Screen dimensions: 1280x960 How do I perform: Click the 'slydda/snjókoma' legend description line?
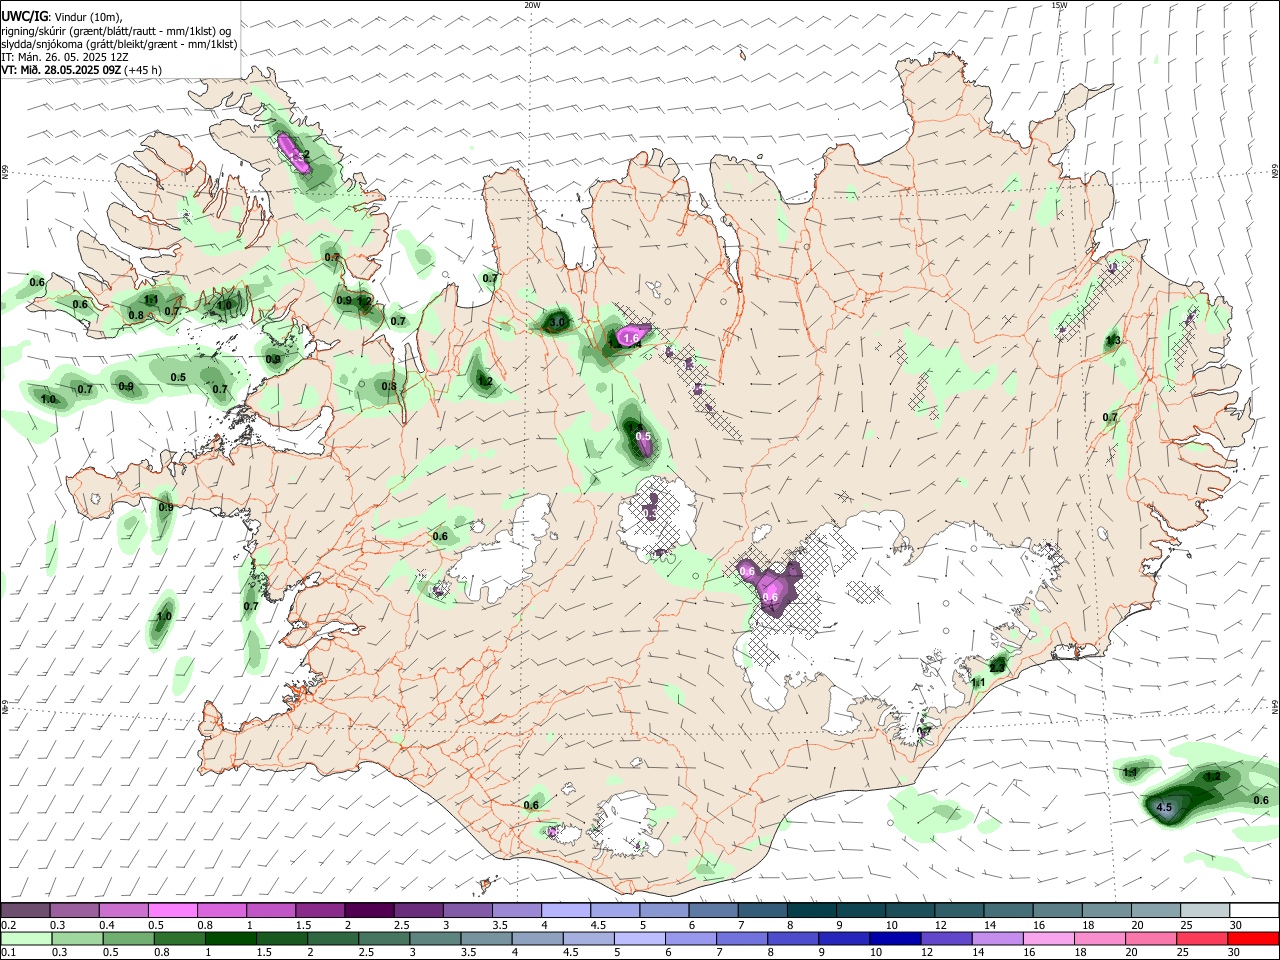point(119,44)
